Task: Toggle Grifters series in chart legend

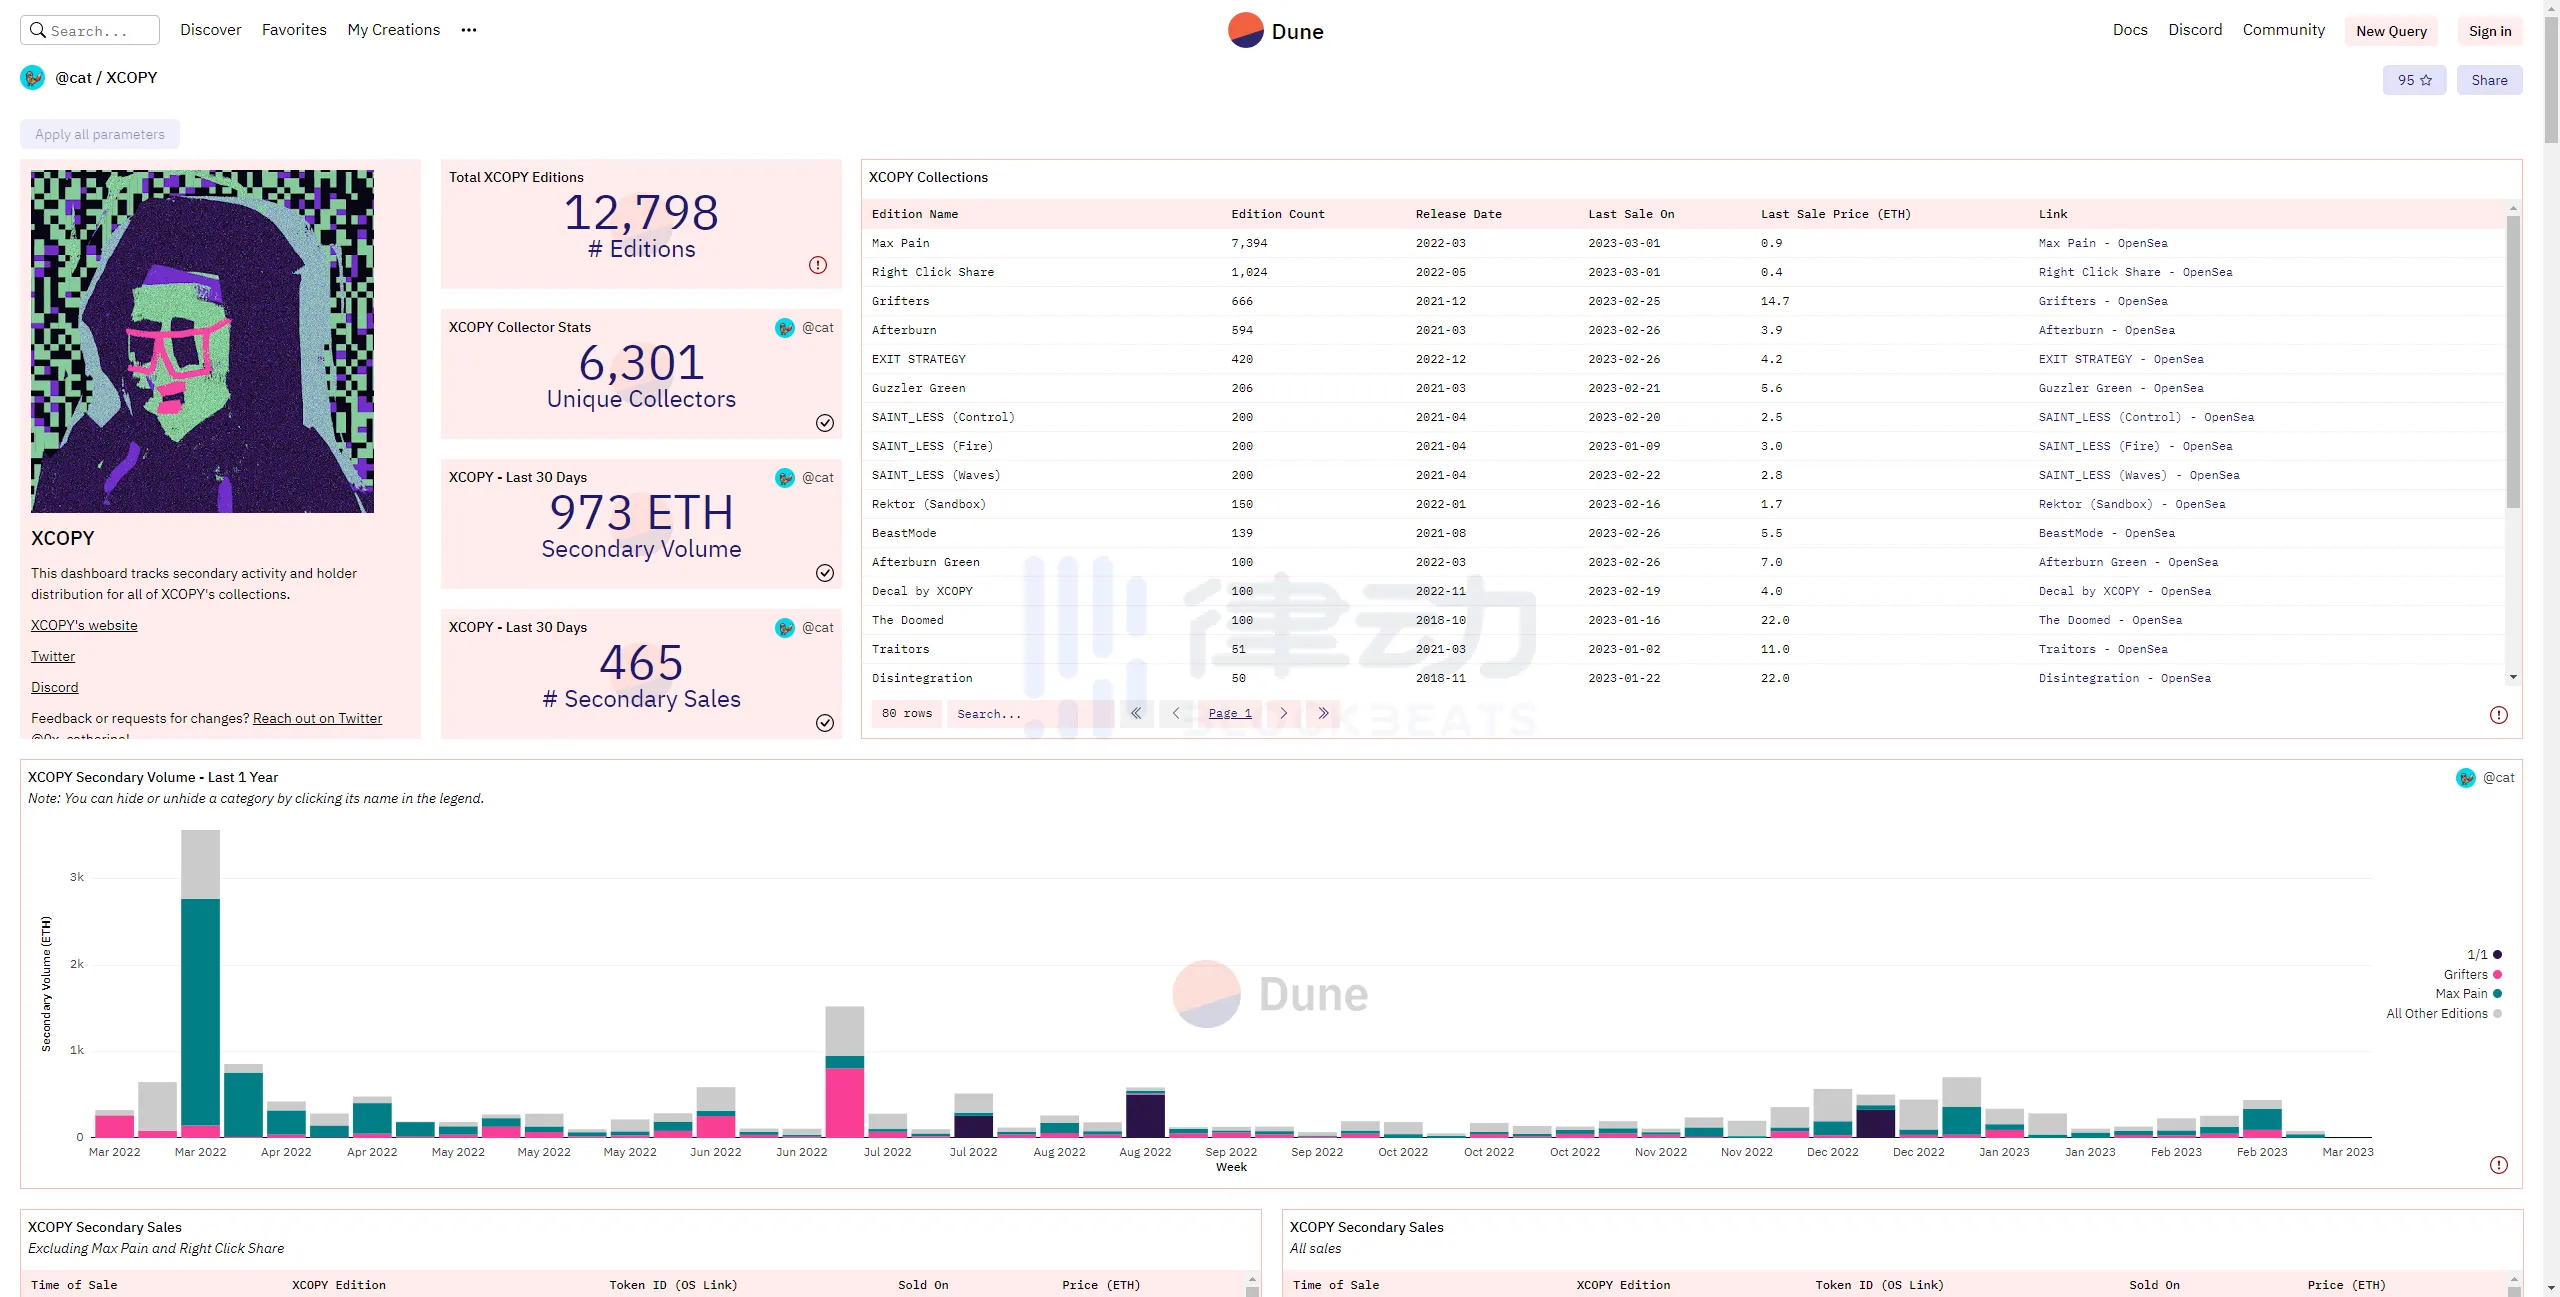Action: (2466, 975)
